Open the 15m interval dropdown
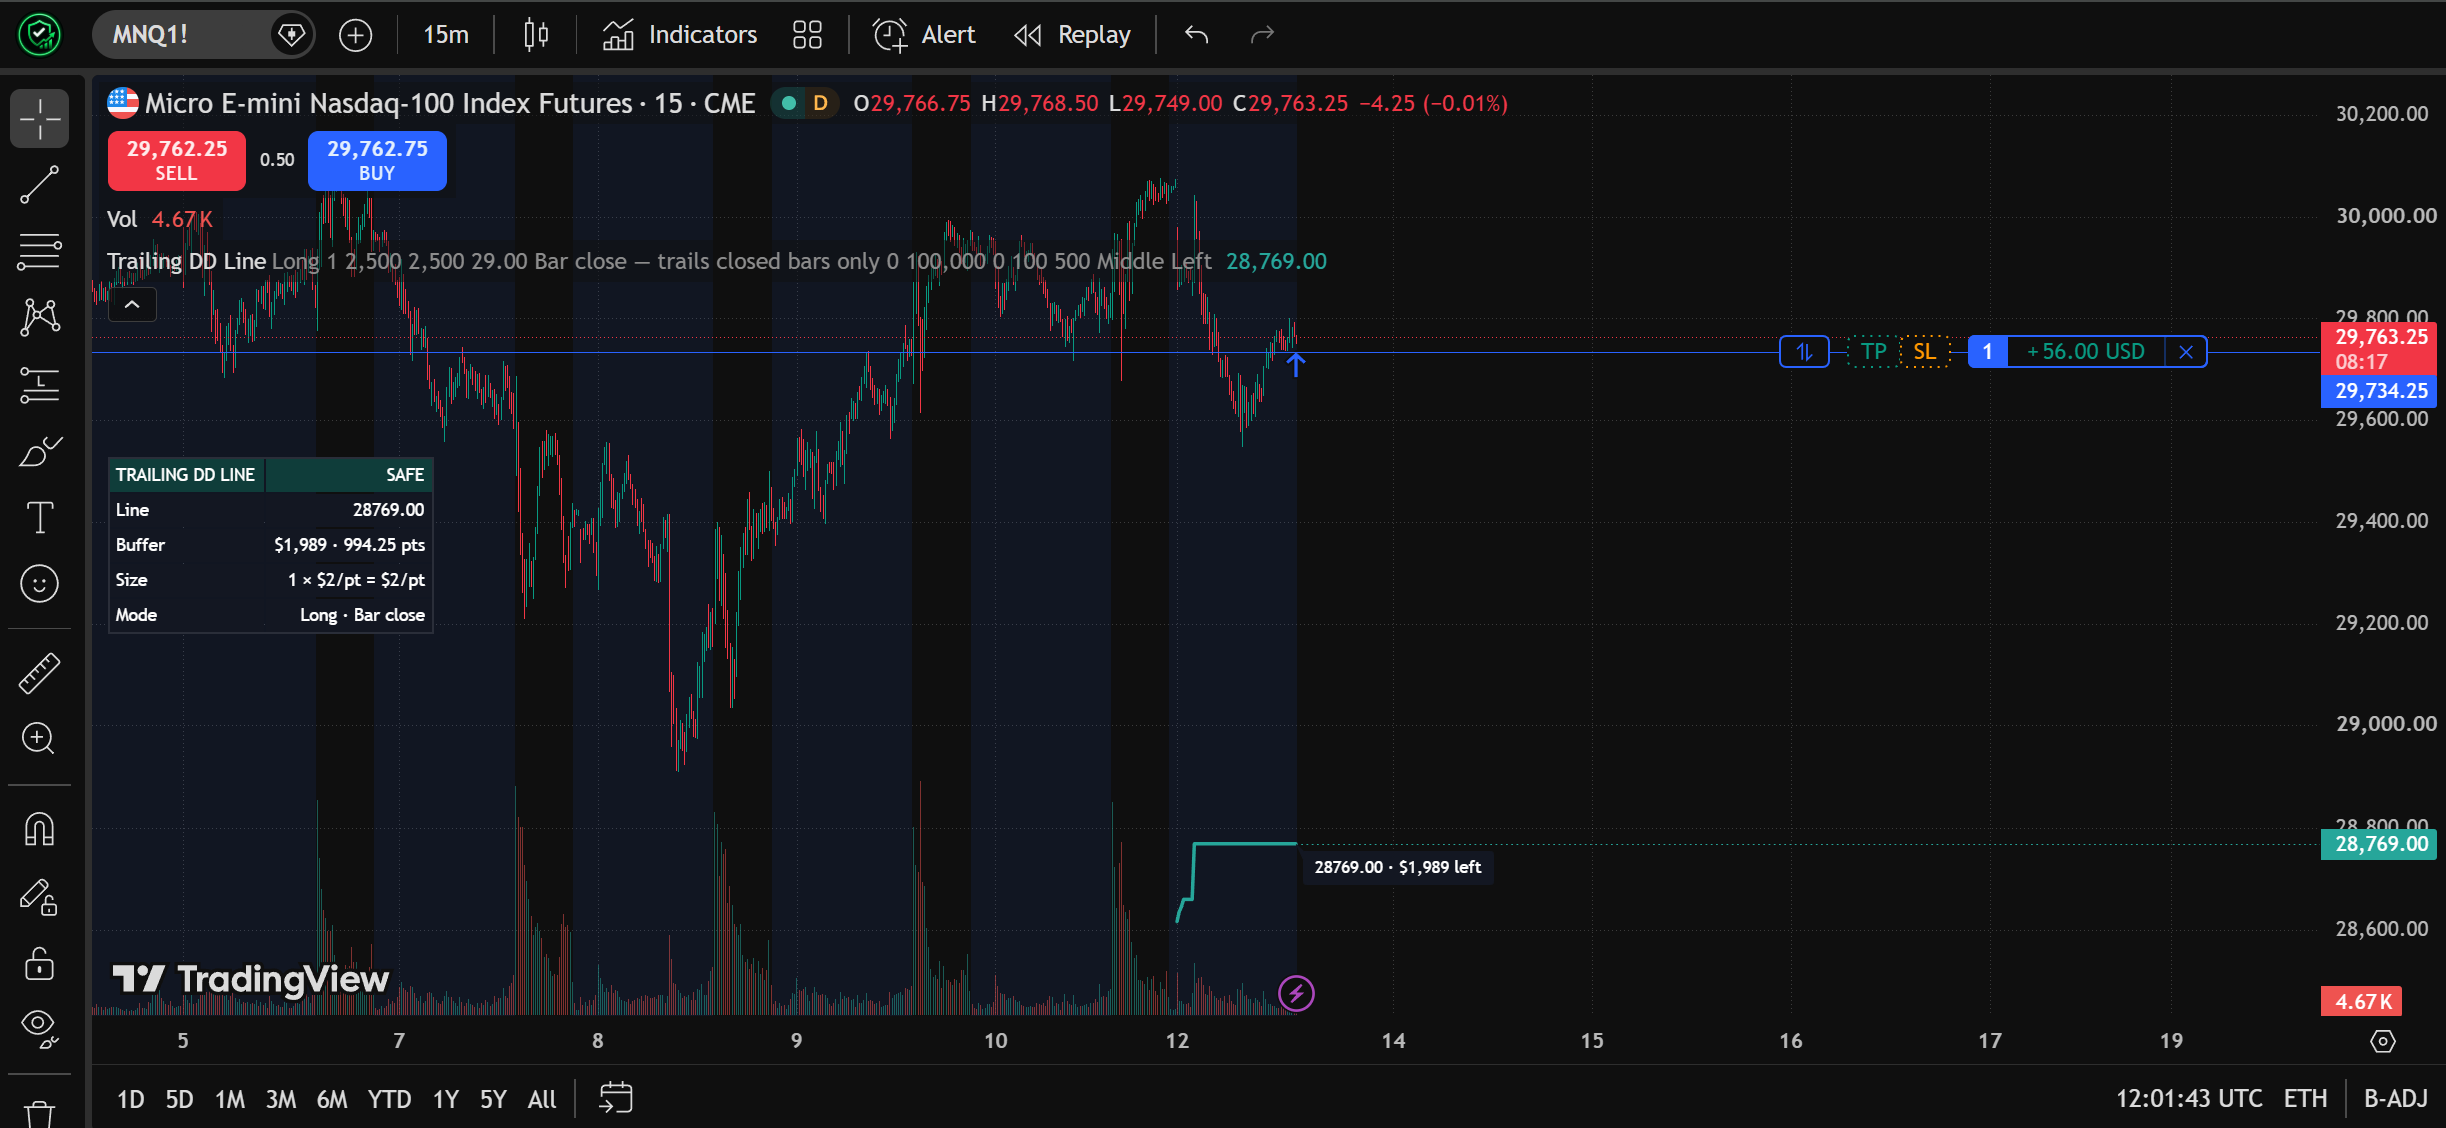This screenshot has width=2446, height=1128. 446,35
